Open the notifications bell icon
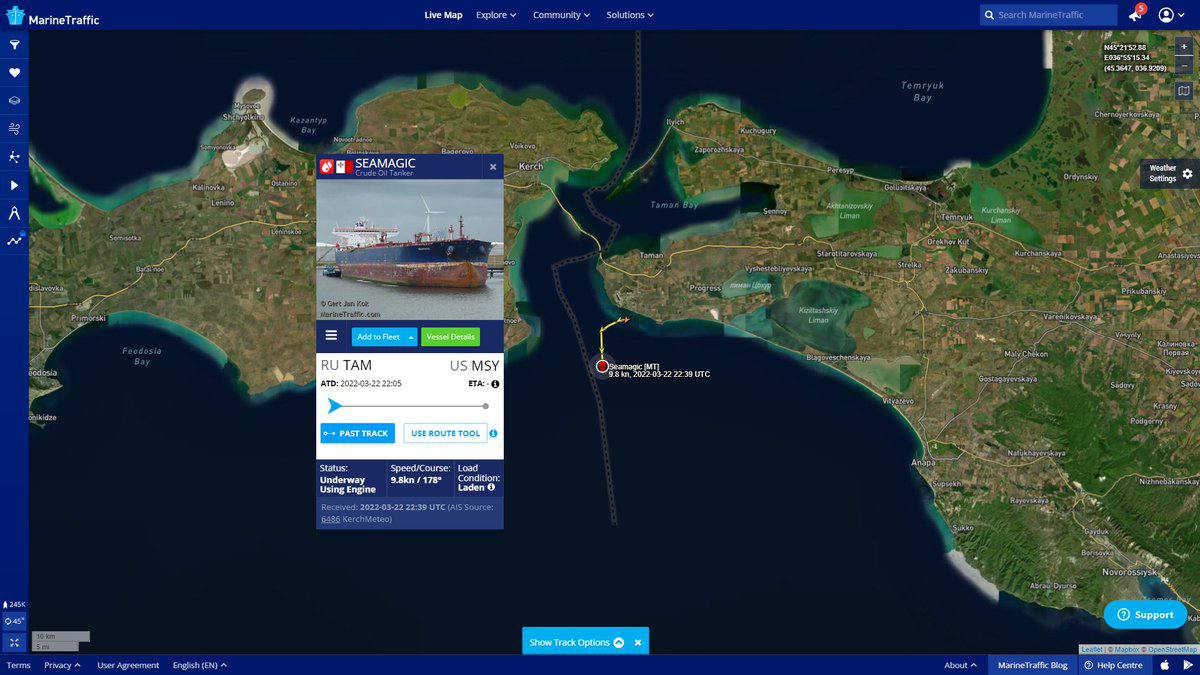The image size is (1200, 675). (1135, 15)
